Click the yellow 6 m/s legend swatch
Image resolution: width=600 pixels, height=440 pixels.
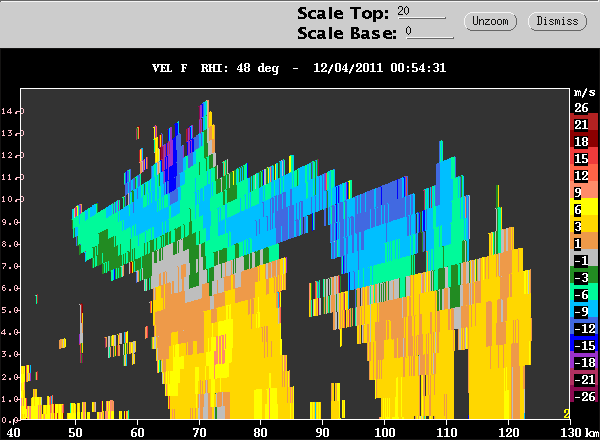[580, 209]
